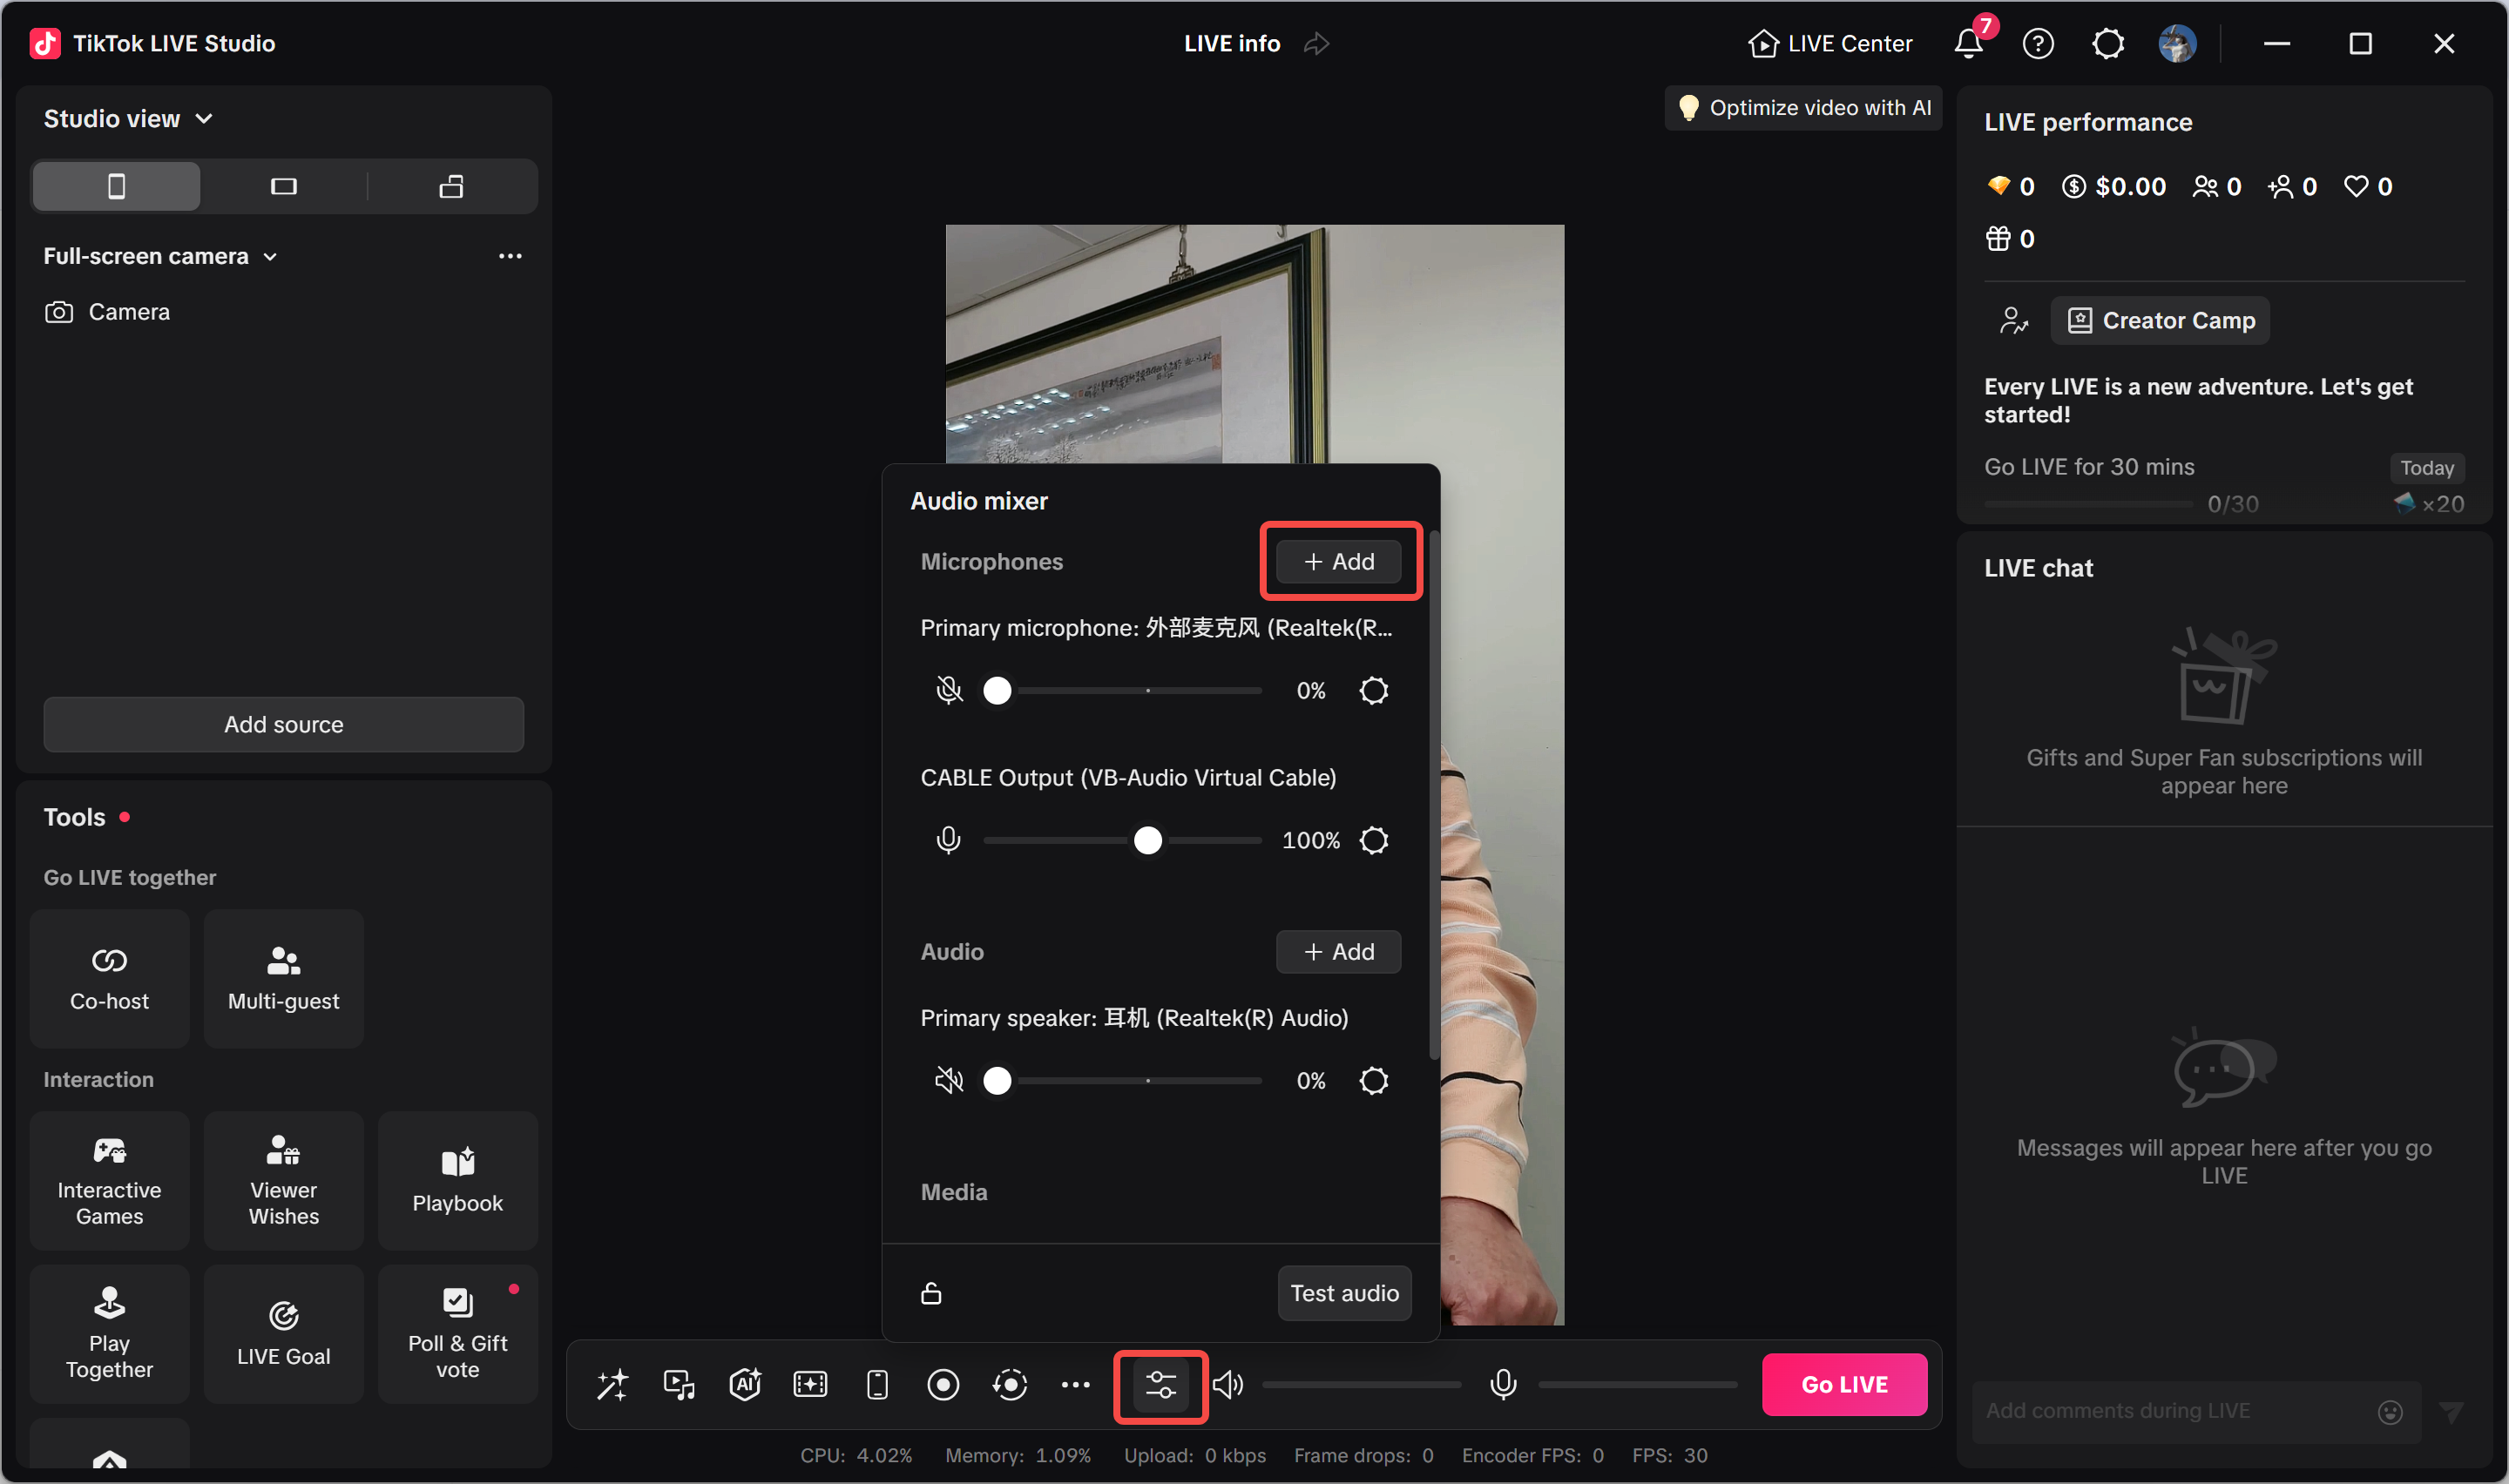Open settings for CABLE Output microphone
Viewport: 2509px width, 1484px height.
[x=1374, y=840]
